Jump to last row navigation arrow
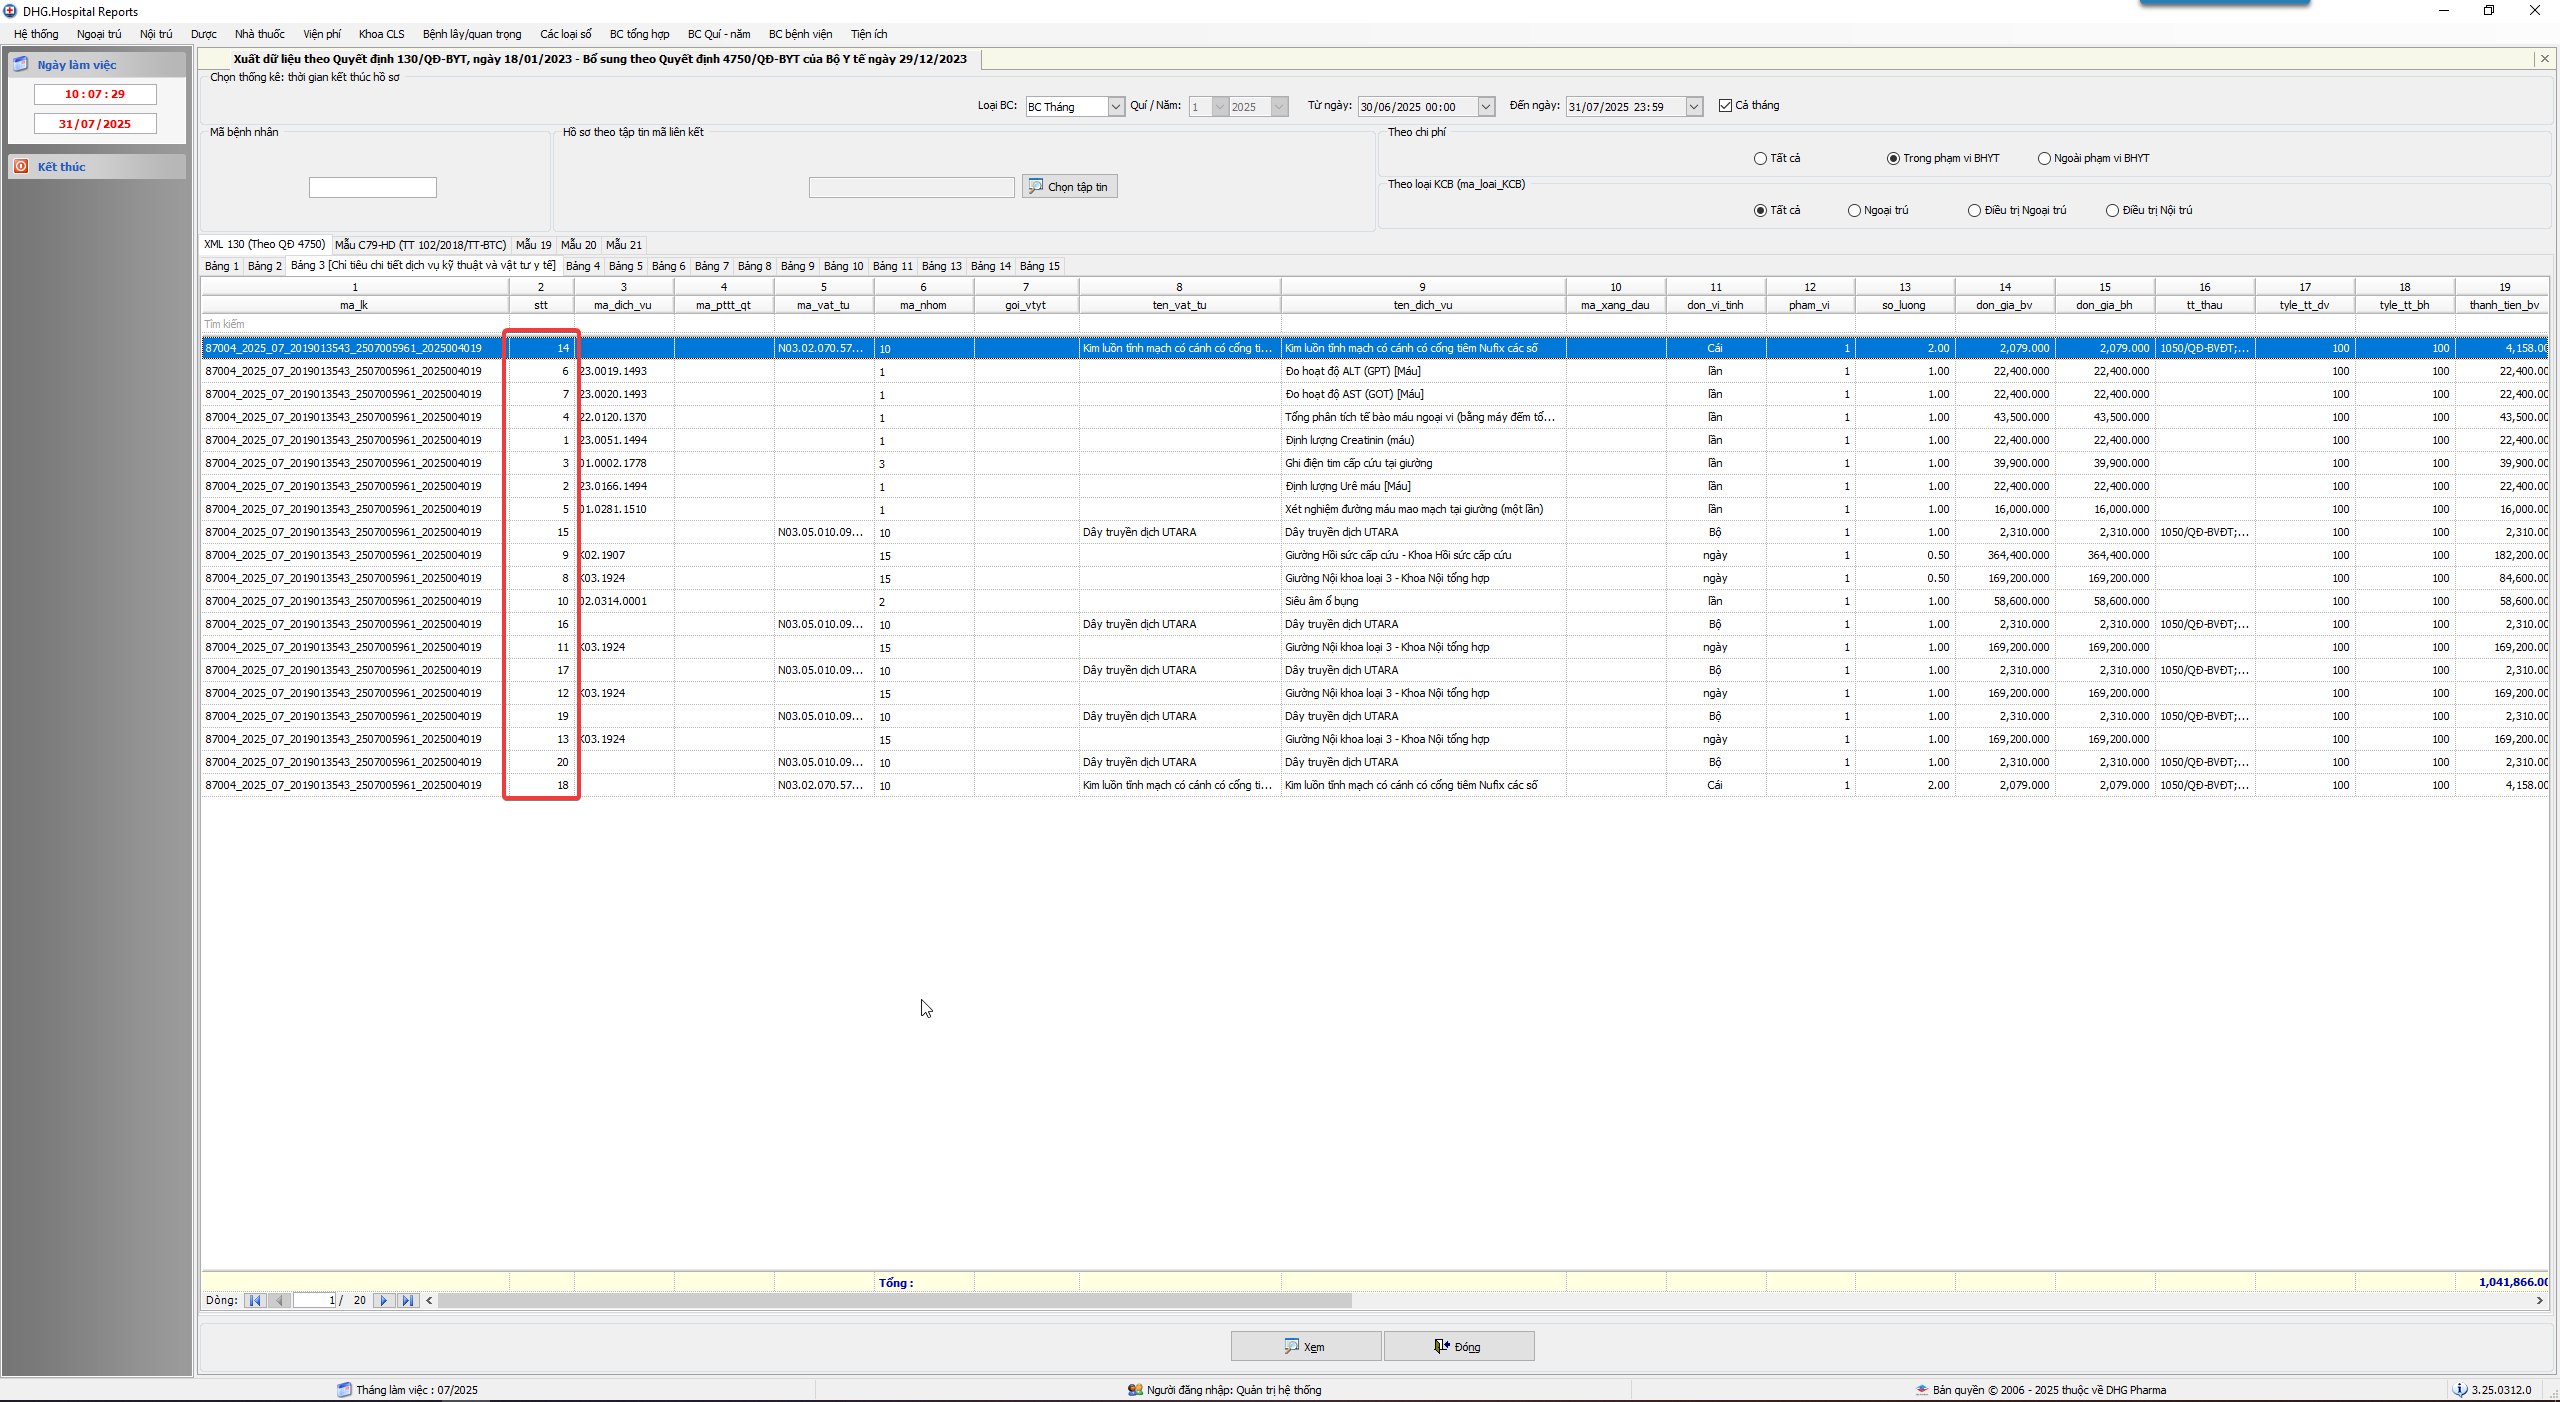2560x1402 pixels. (x=407, y=1300)
